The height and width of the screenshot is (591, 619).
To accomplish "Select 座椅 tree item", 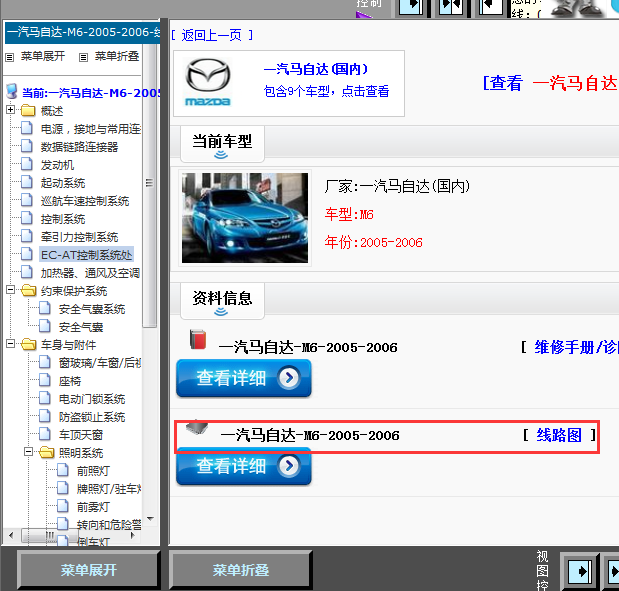I will [x=70, y=381].
